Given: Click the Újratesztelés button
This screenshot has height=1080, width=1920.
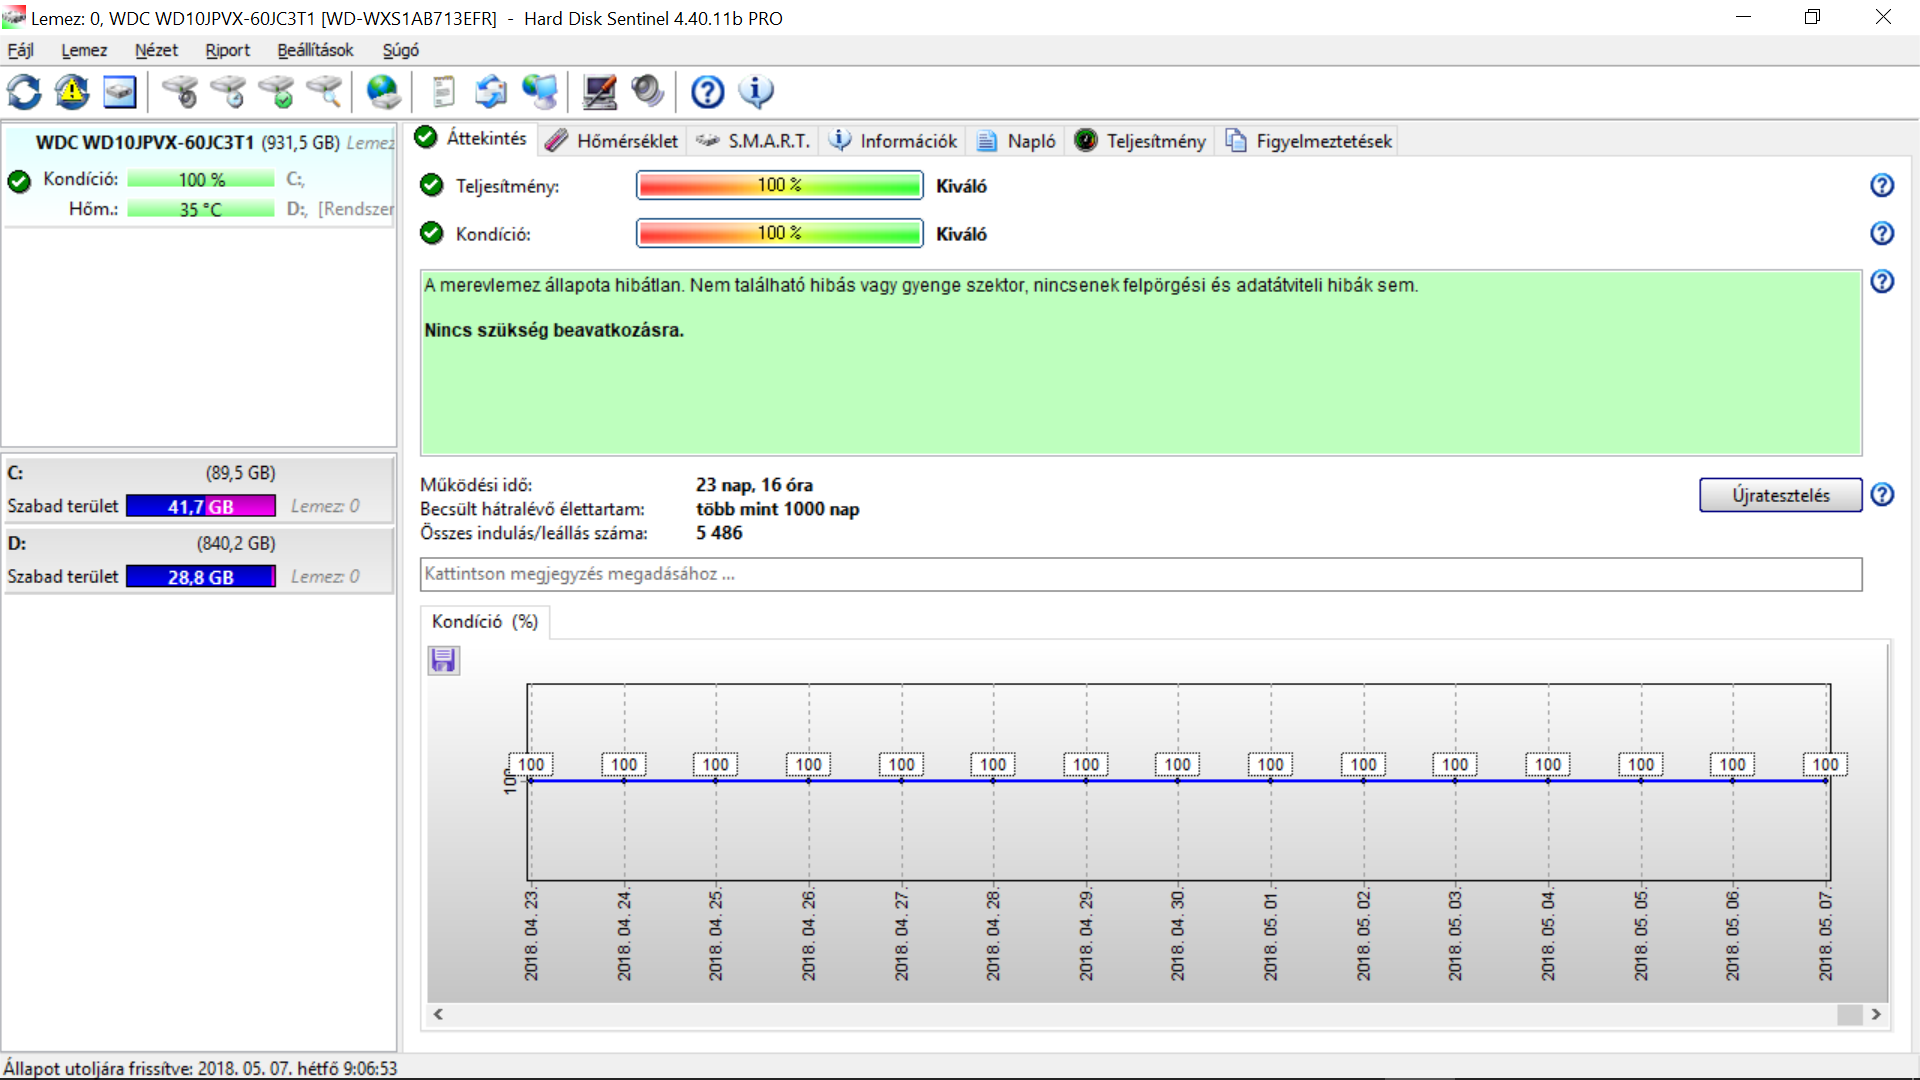Looking at the screenshot, I should click(x=1781, y=495).
